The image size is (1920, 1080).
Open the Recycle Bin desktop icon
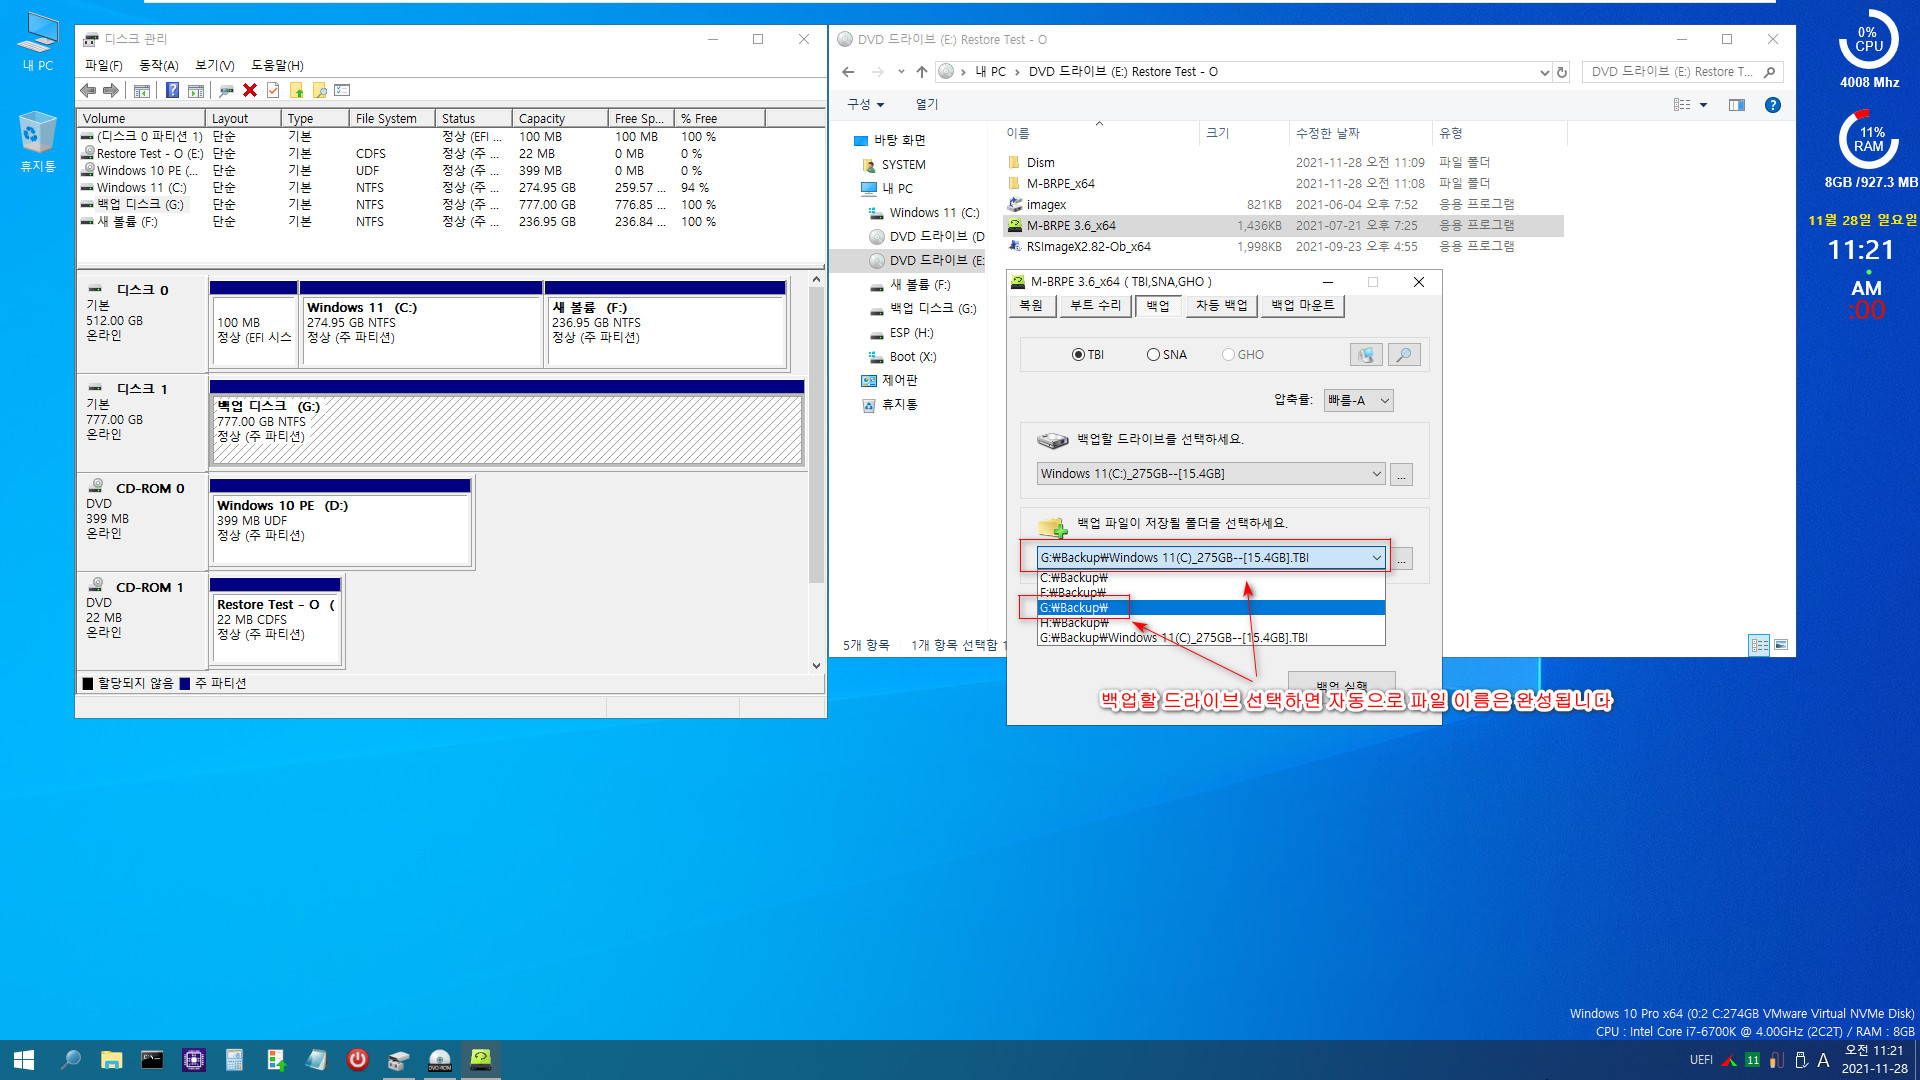(38, 142)
